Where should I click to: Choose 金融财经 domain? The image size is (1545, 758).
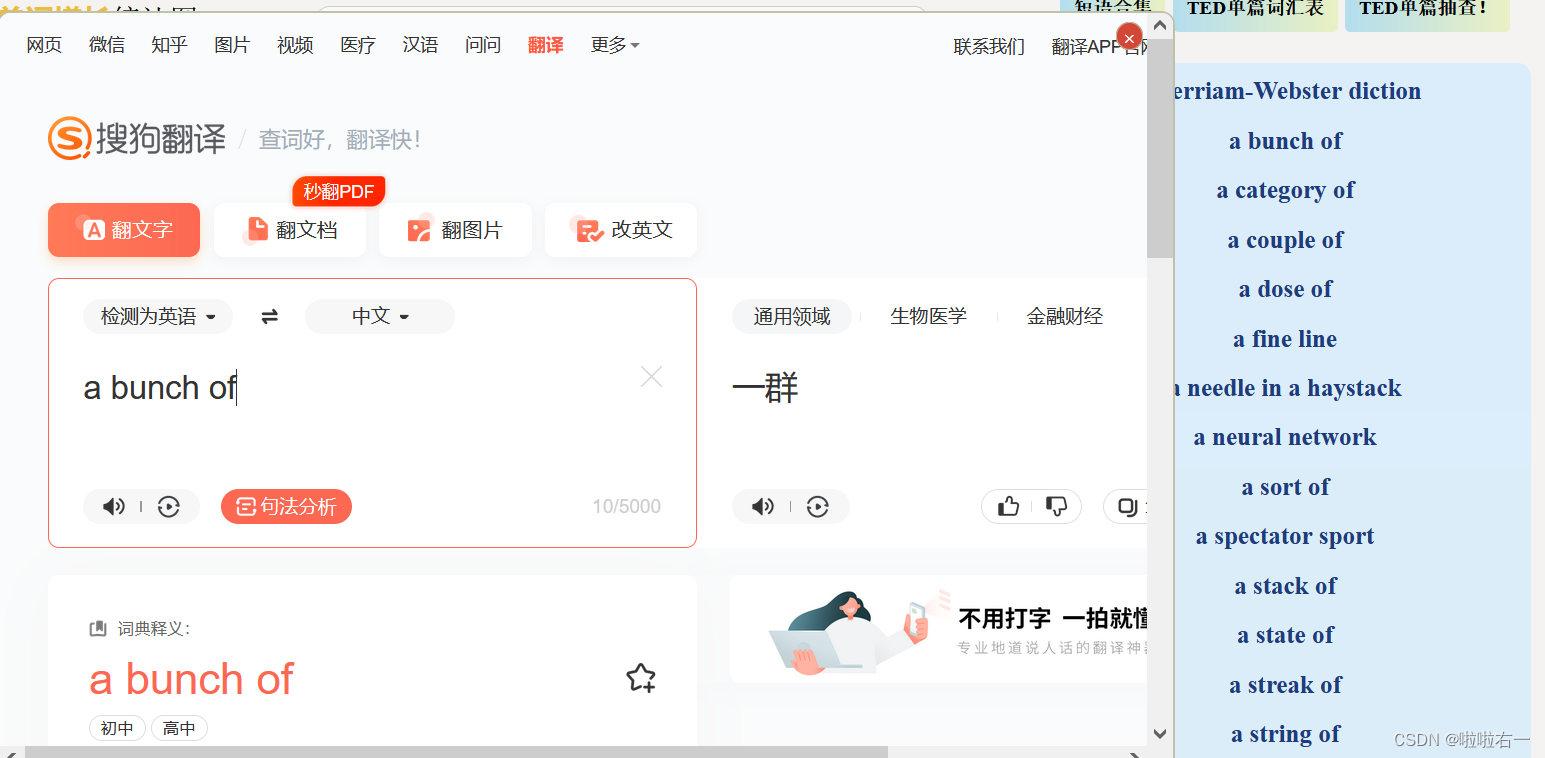[x=1065, y=317]
